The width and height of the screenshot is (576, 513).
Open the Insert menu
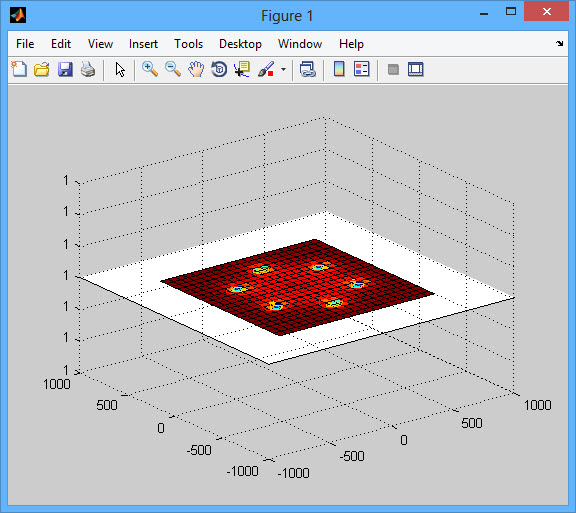(143, 44)
